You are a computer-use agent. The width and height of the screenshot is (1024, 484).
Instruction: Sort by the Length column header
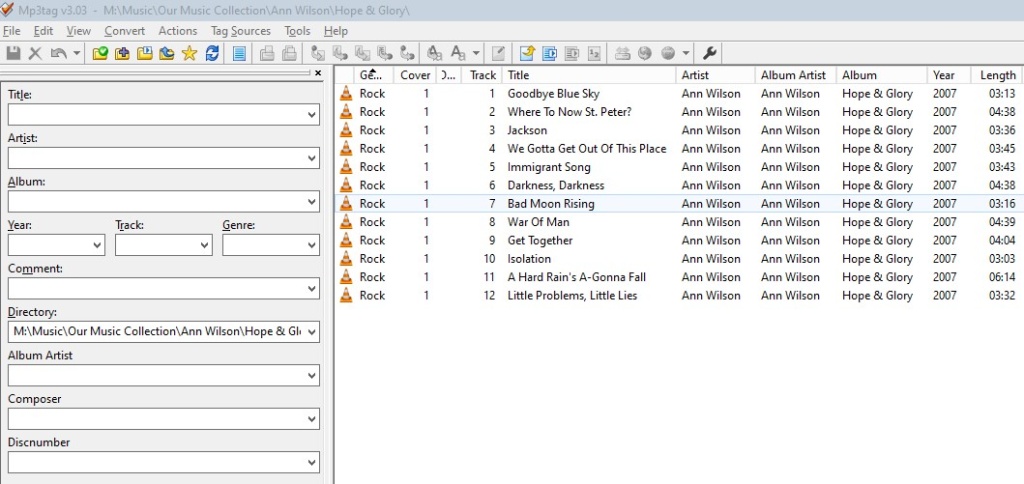point(997,75)
